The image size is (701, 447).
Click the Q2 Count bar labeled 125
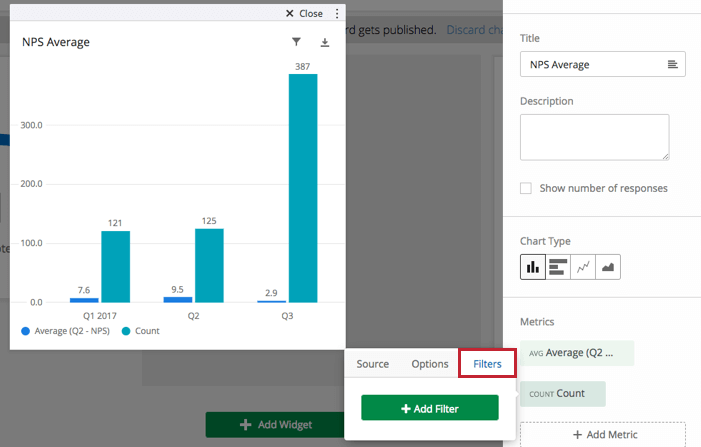[x=209, y=266]
